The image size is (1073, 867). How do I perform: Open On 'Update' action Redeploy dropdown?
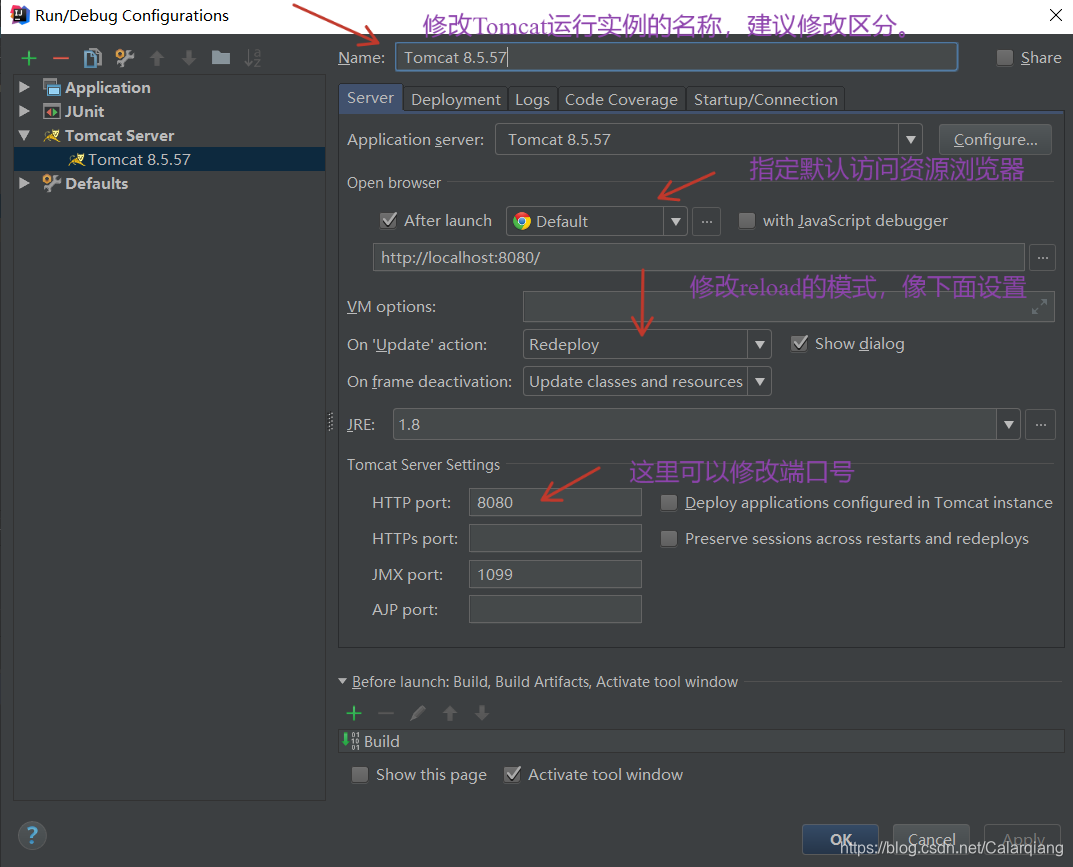pyautogui.click(x=759, y=344)
